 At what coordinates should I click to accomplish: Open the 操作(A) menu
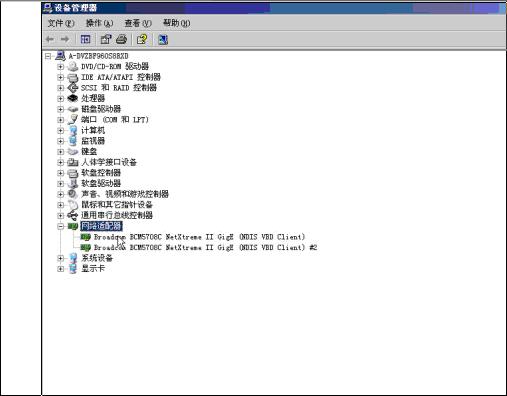click(x=99, y=23)
